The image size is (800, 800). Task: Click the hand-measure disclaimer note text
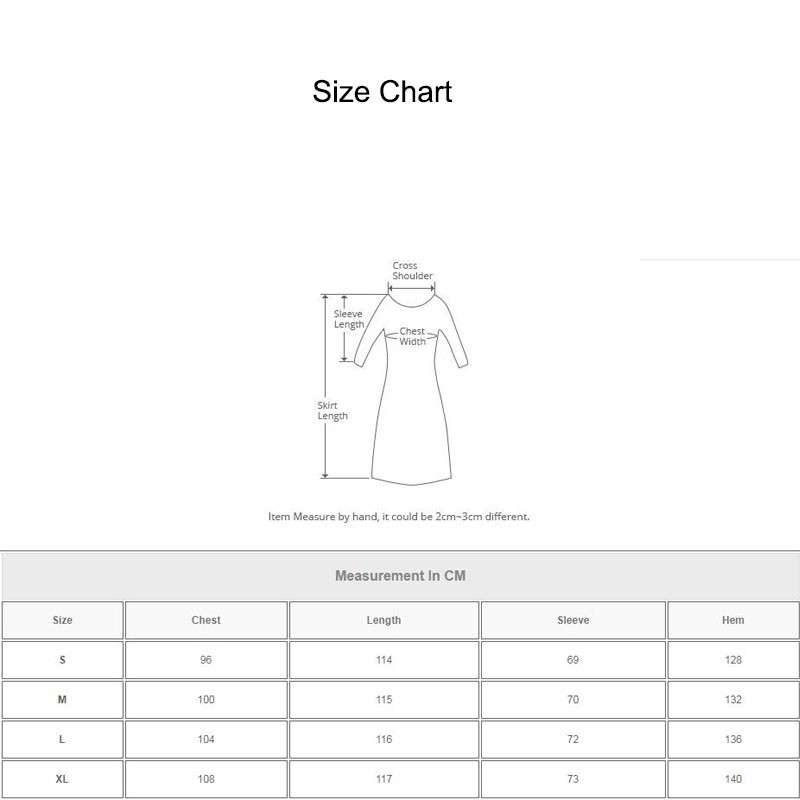400,517
